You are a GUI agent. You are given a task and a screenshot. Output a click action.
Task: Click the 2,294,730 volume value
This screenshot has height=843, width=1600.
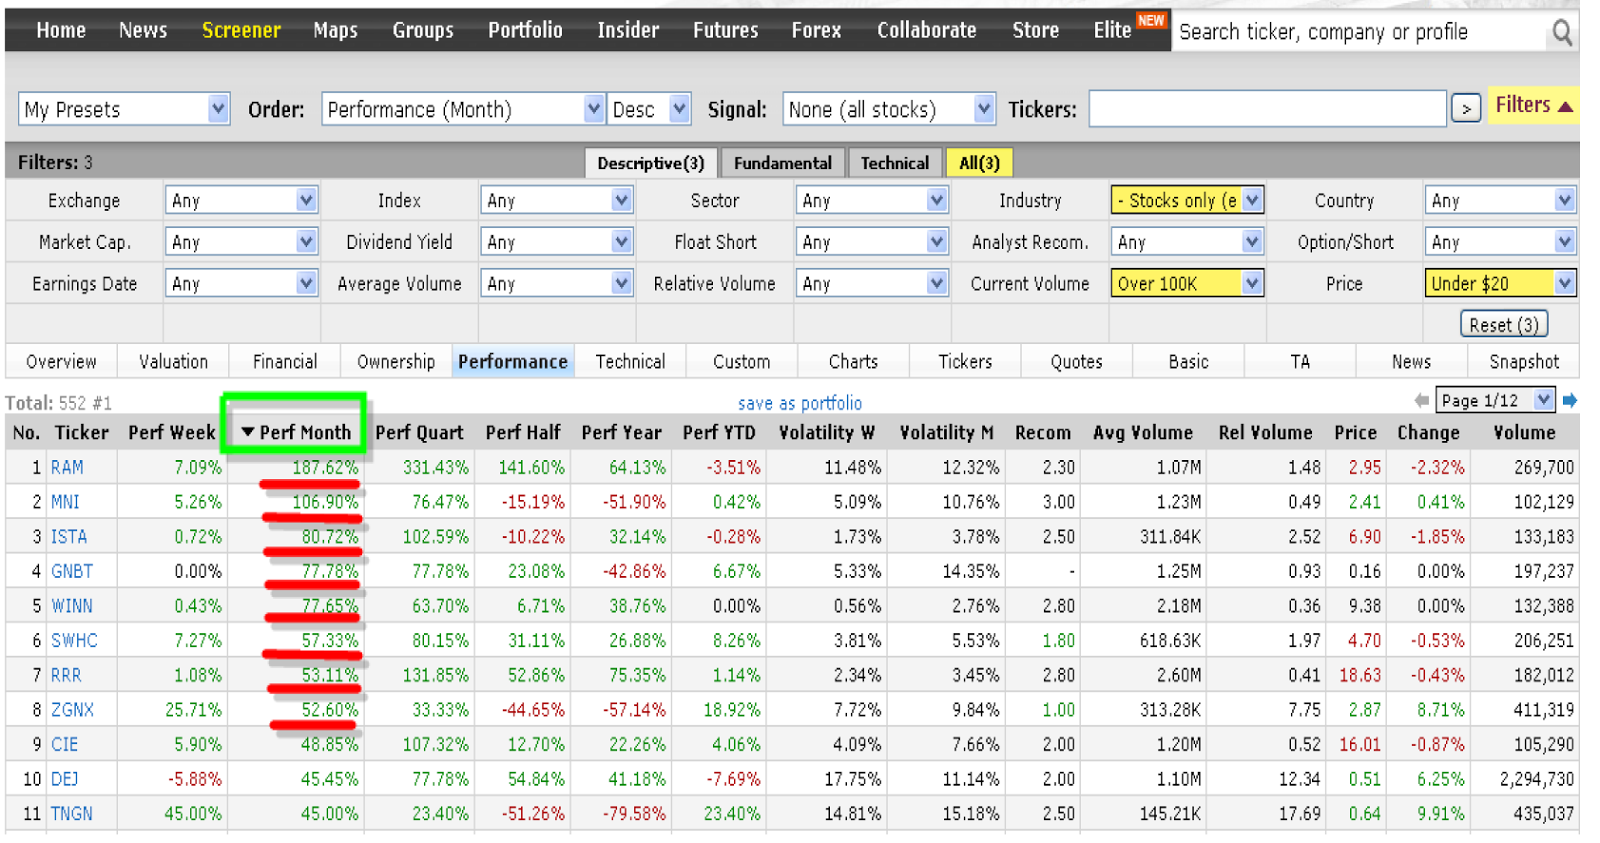click(x=1537, y=779)
